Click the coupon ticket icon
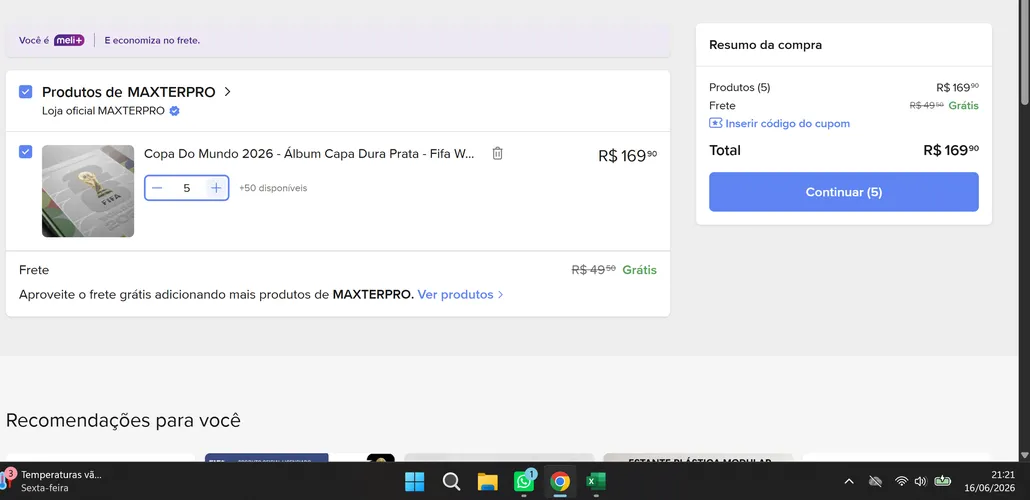The height and width of the screenshot is (500, 1030). [715, 123]
